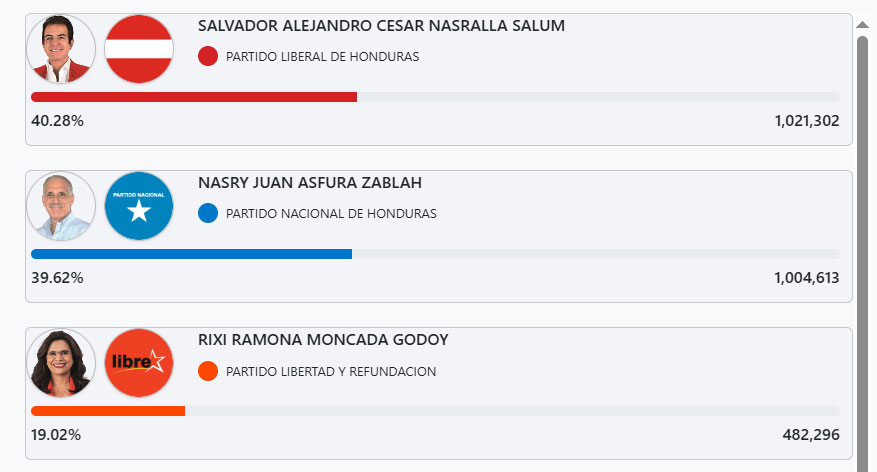Click the Partido Libertad y Refundacion label
Viewport: 877px width, 472px height.
tap(331, 372)
